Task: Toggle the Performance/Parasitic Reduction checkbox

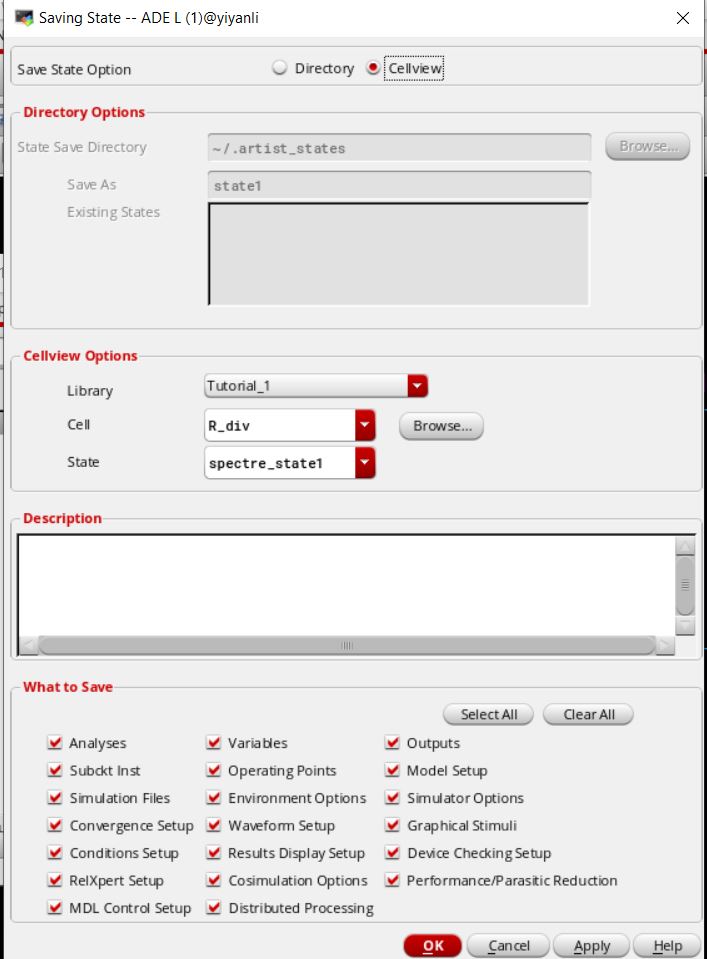Action: pos(392,880)
